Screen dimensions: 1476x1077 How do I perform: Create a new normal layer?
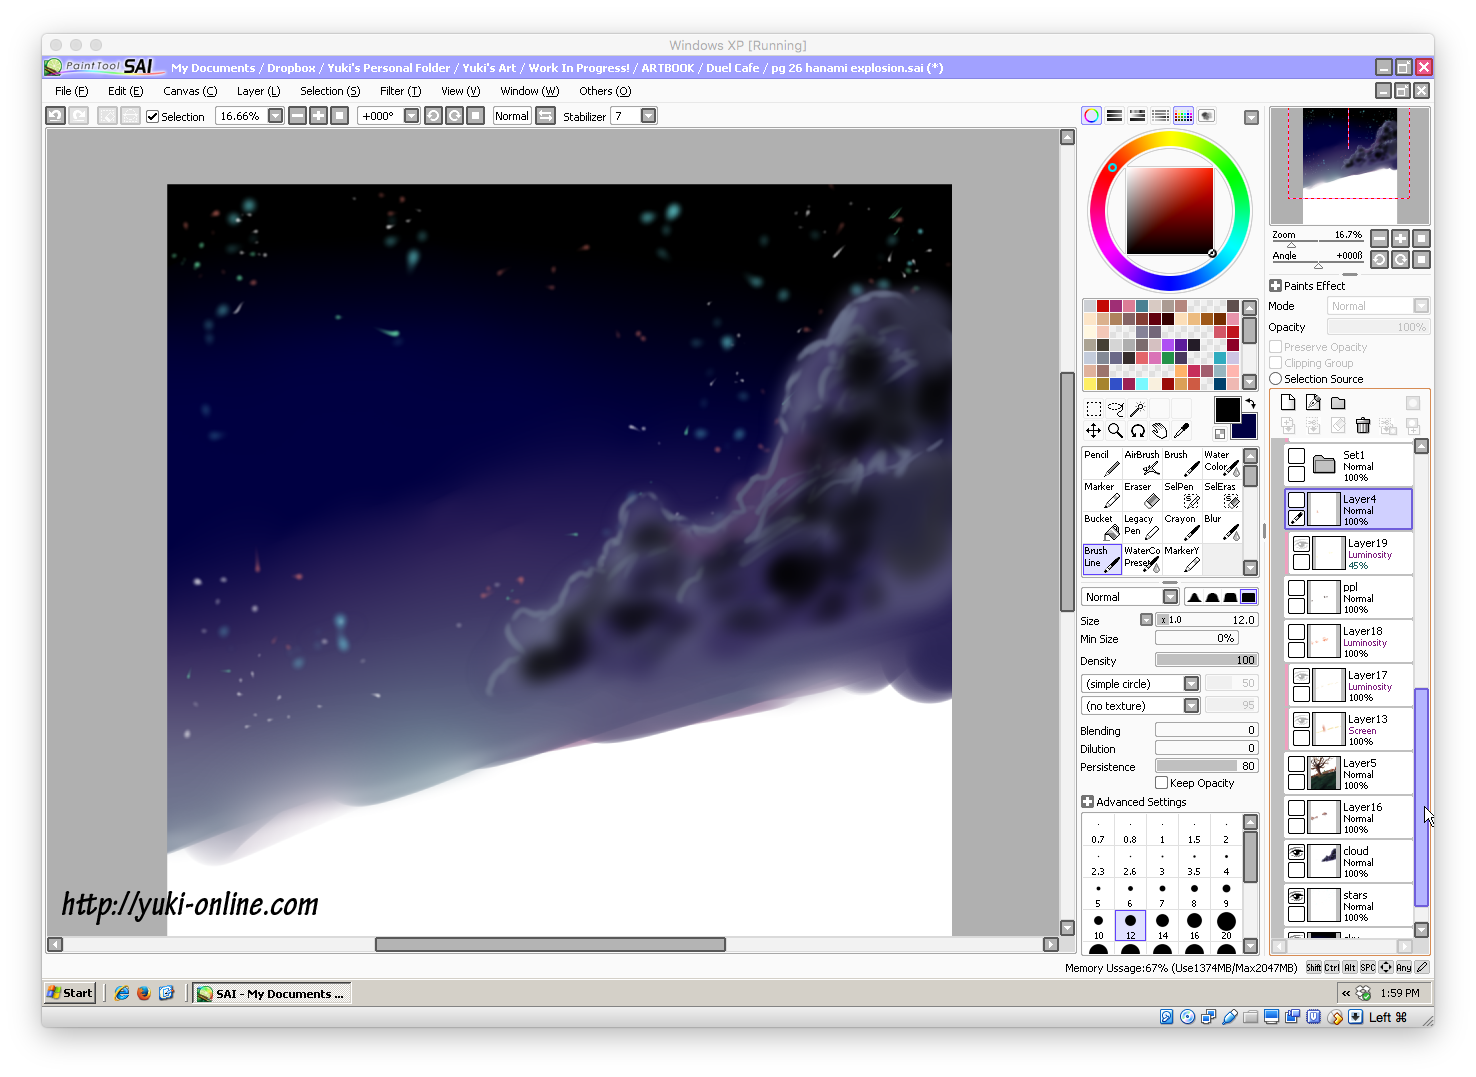(x=1288, y=403)
